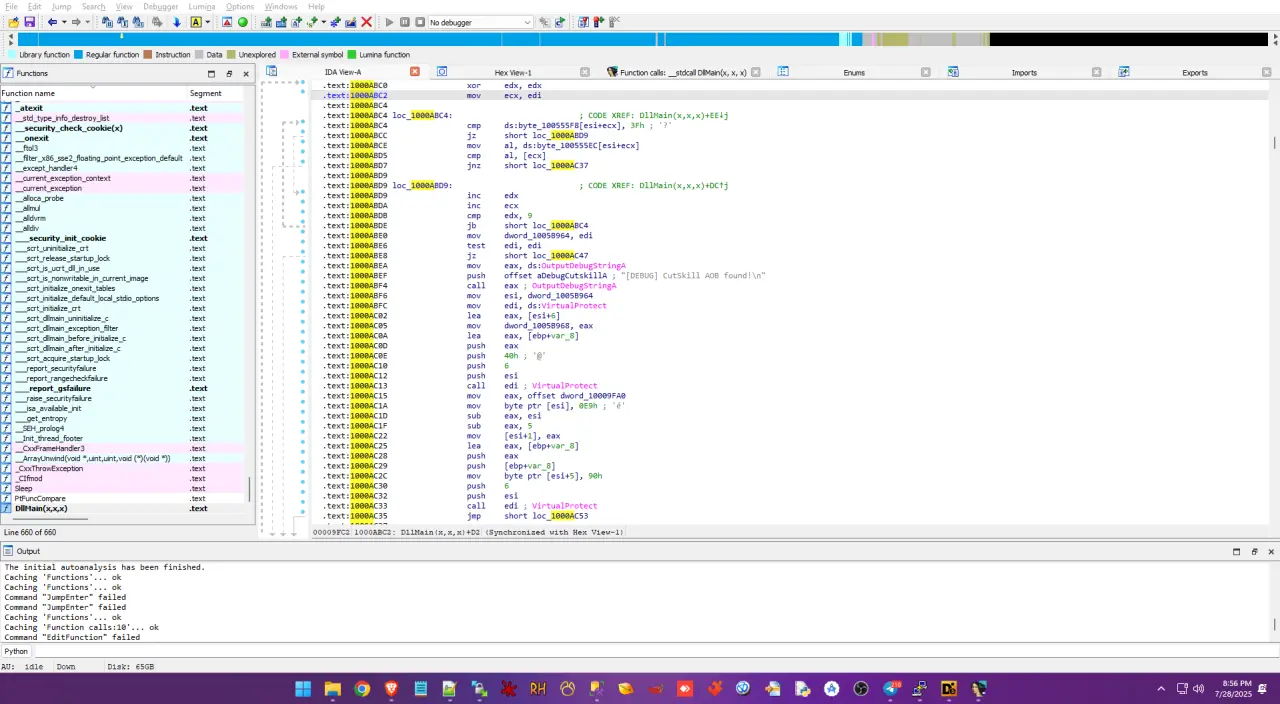The width and height of the screenshot is (1280, 704).
Task: Click the Imports tab icon
Action: pos(954,72)
